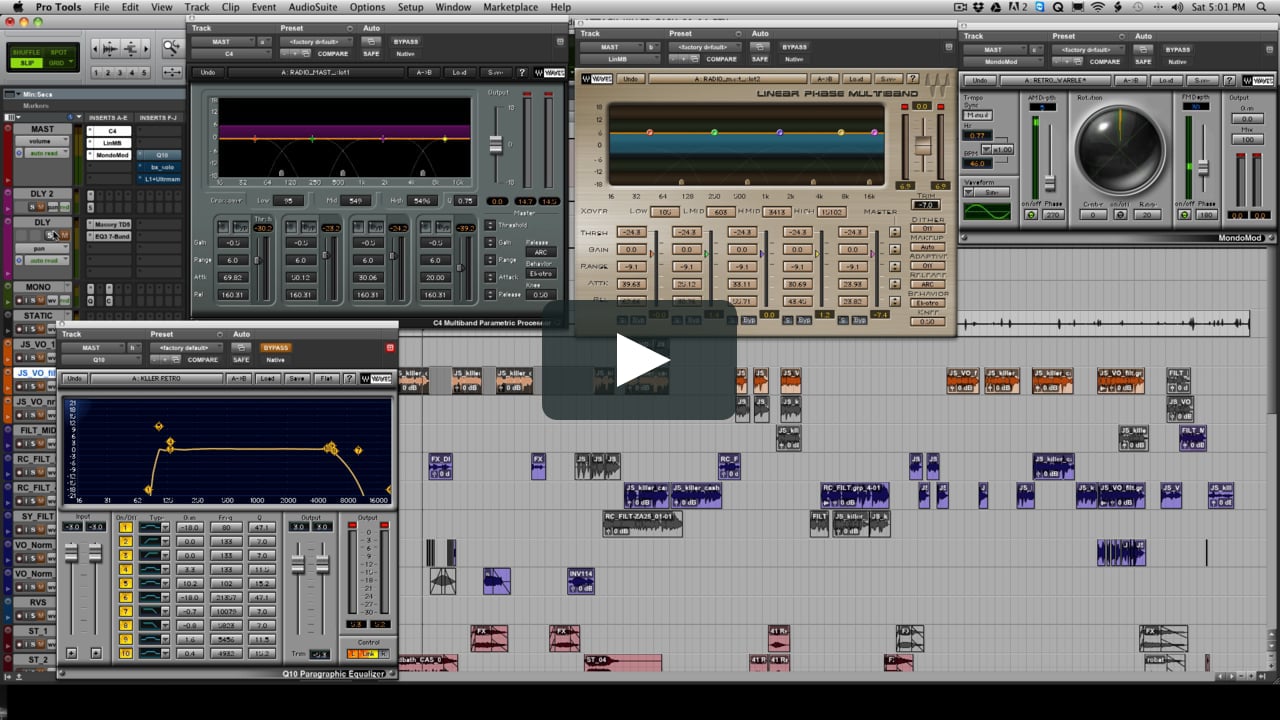
Task: Toggle Q10 band 10 on/off
Action: pos(126,653)
